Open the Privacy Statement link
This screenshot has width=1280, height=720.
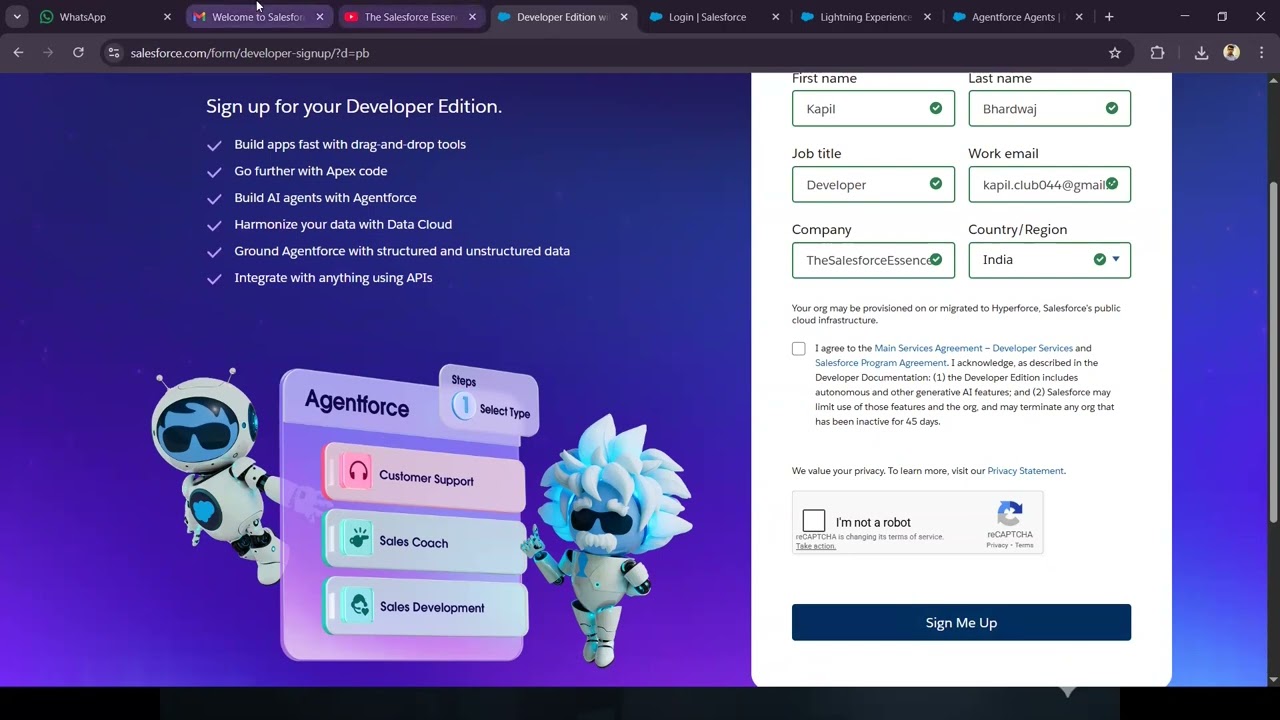click(1025, 471)
